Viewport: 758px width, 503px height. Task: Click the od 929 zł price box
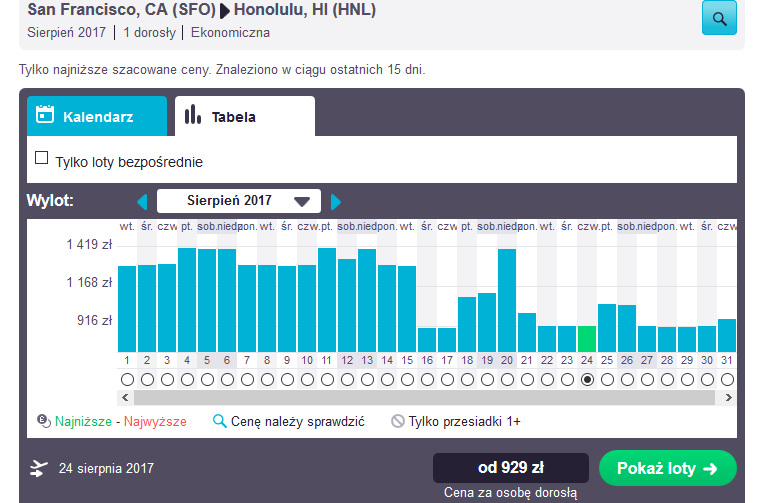click(511, 468)
